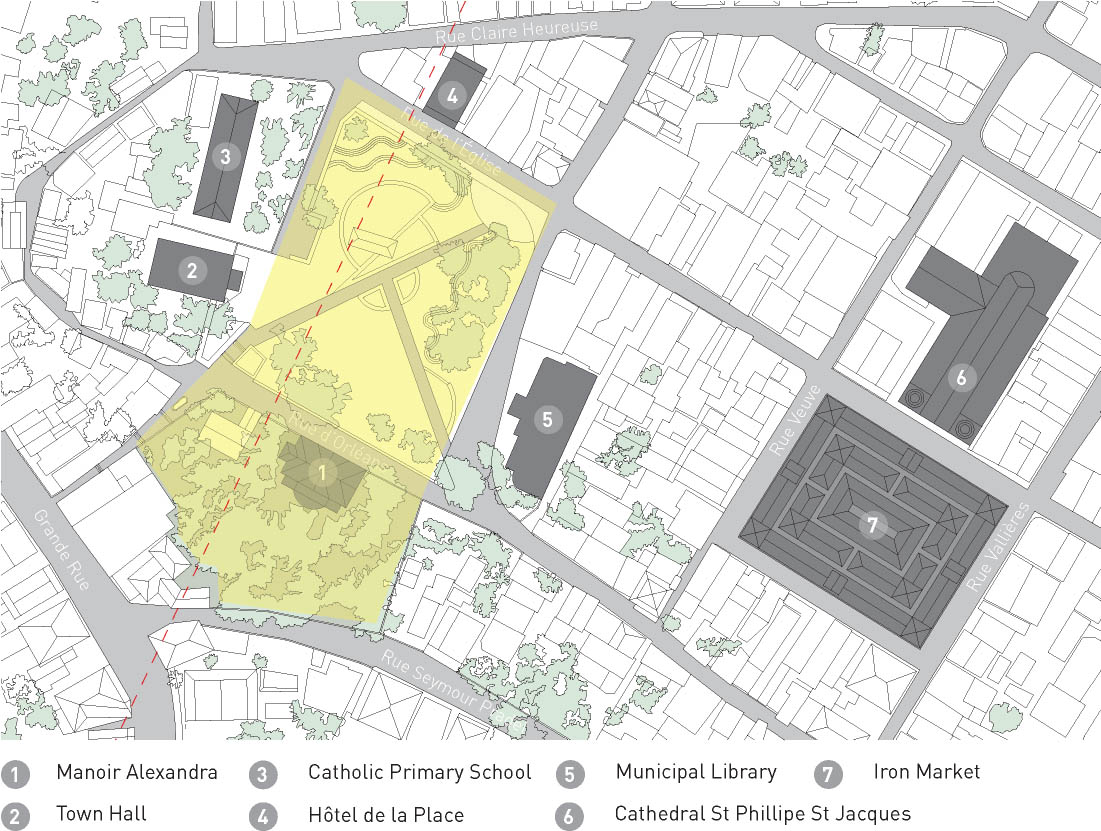Select the 'Grande Rue' street label
This screenshot has height=831, width=1101.
[x=61, y=550]
